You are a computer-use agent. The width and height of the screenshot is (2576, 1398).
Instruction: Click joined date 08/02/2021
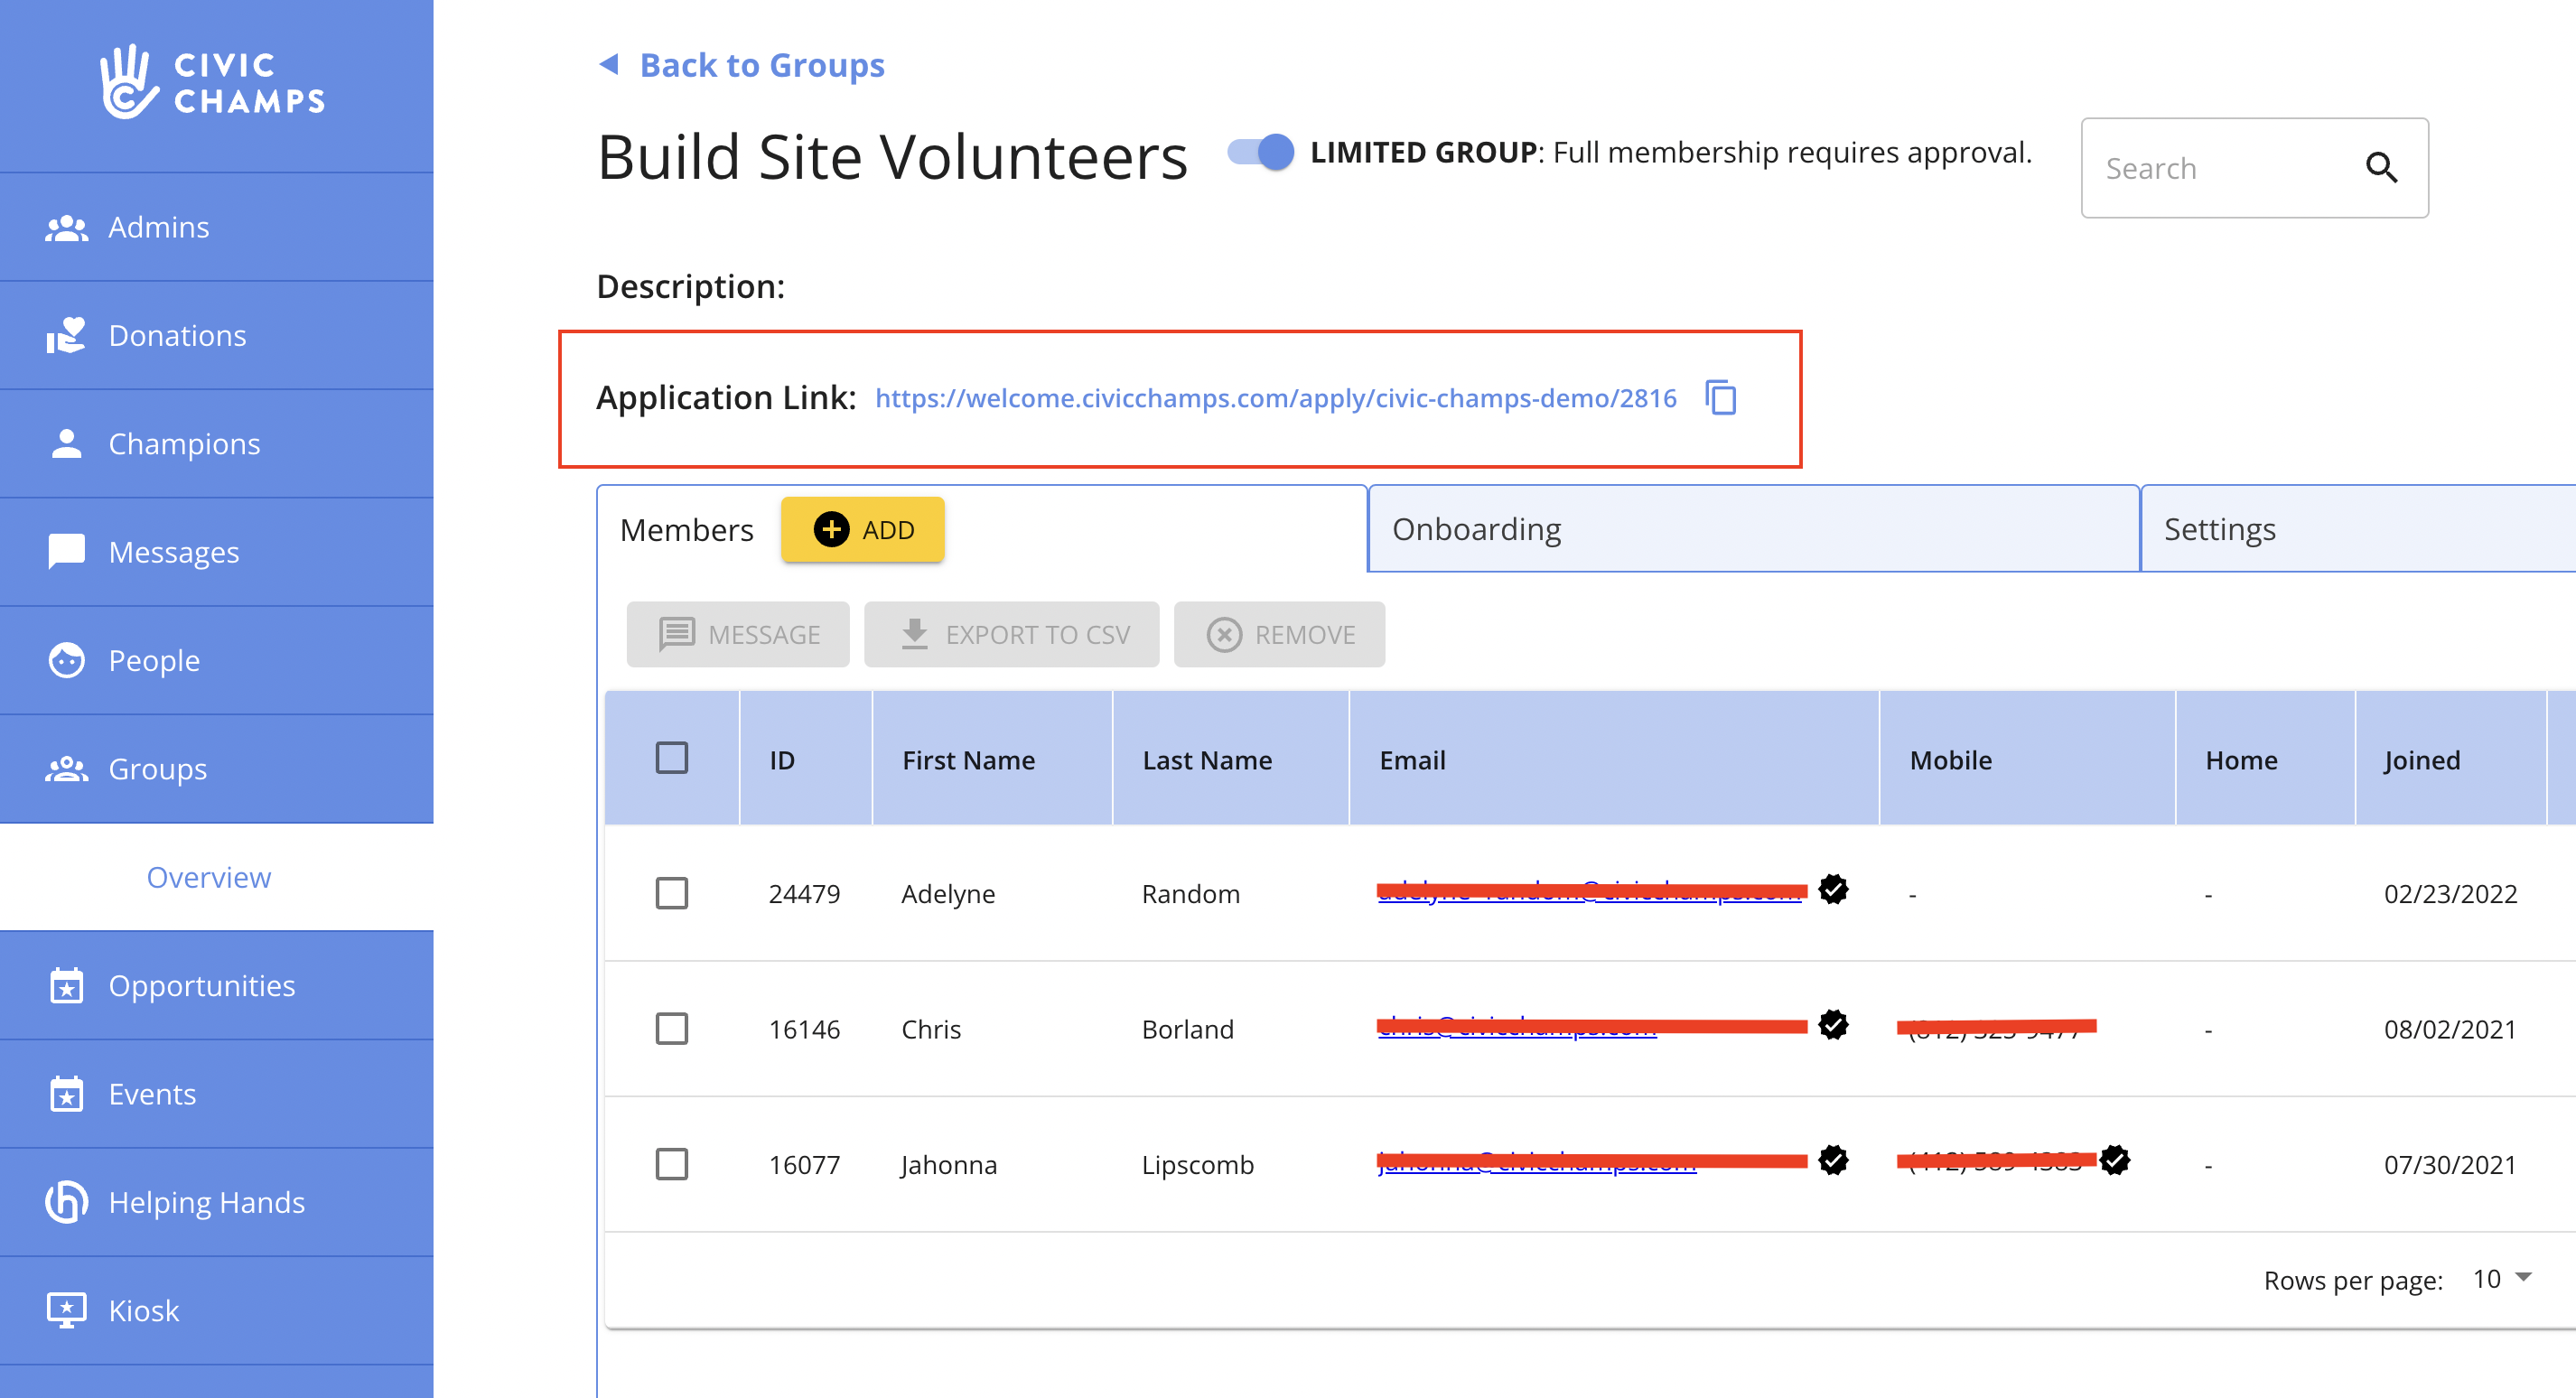coord(2450,1029)
